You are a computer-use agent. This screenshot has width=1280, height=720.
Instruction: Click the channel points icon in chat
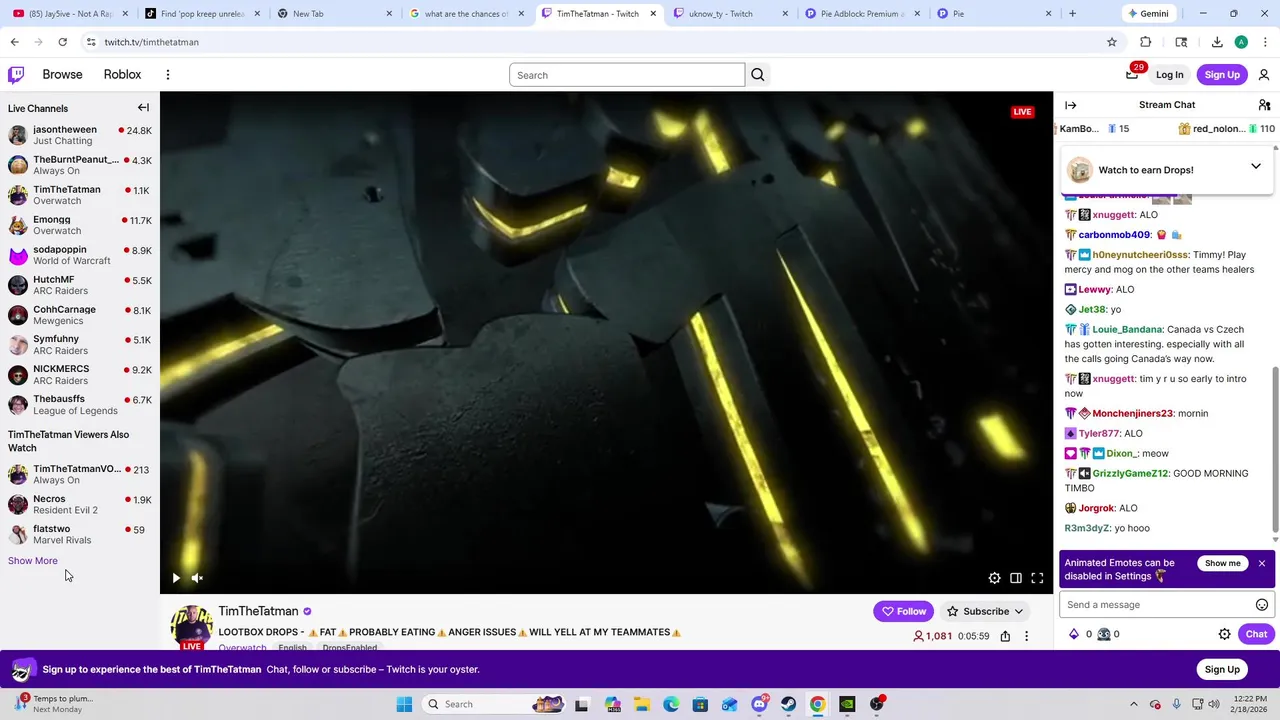click(x=1104, y=634)
